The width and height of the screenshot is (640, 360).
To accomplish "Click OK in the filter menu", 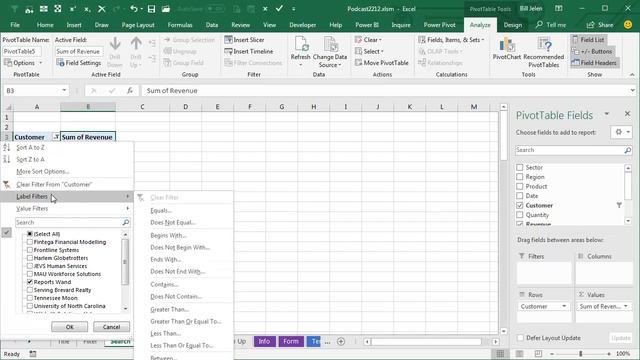I will pyautogui.click(x=69, y=327).
